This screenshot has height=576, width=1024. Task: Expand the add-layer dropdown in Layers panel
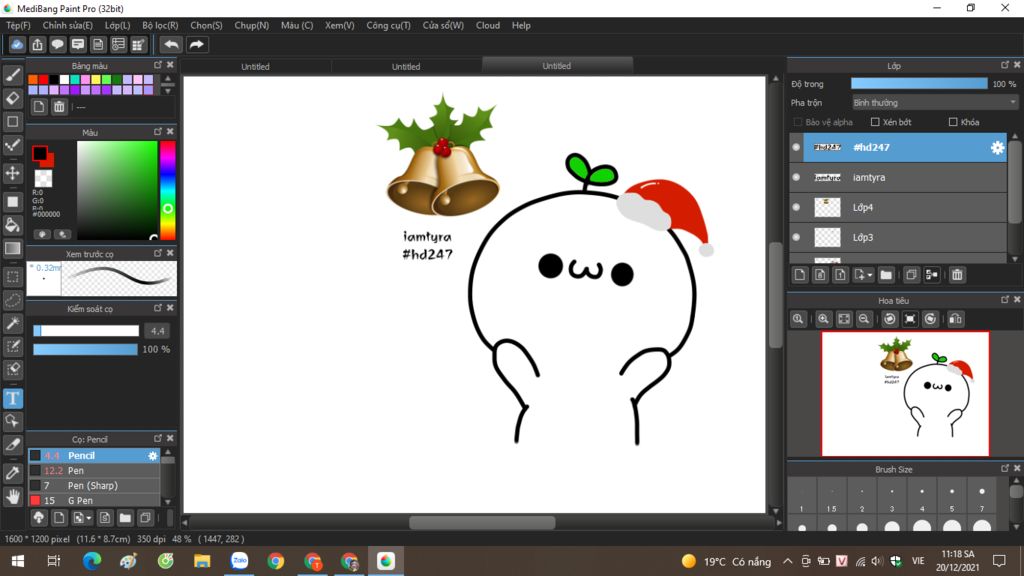[863, 275]
